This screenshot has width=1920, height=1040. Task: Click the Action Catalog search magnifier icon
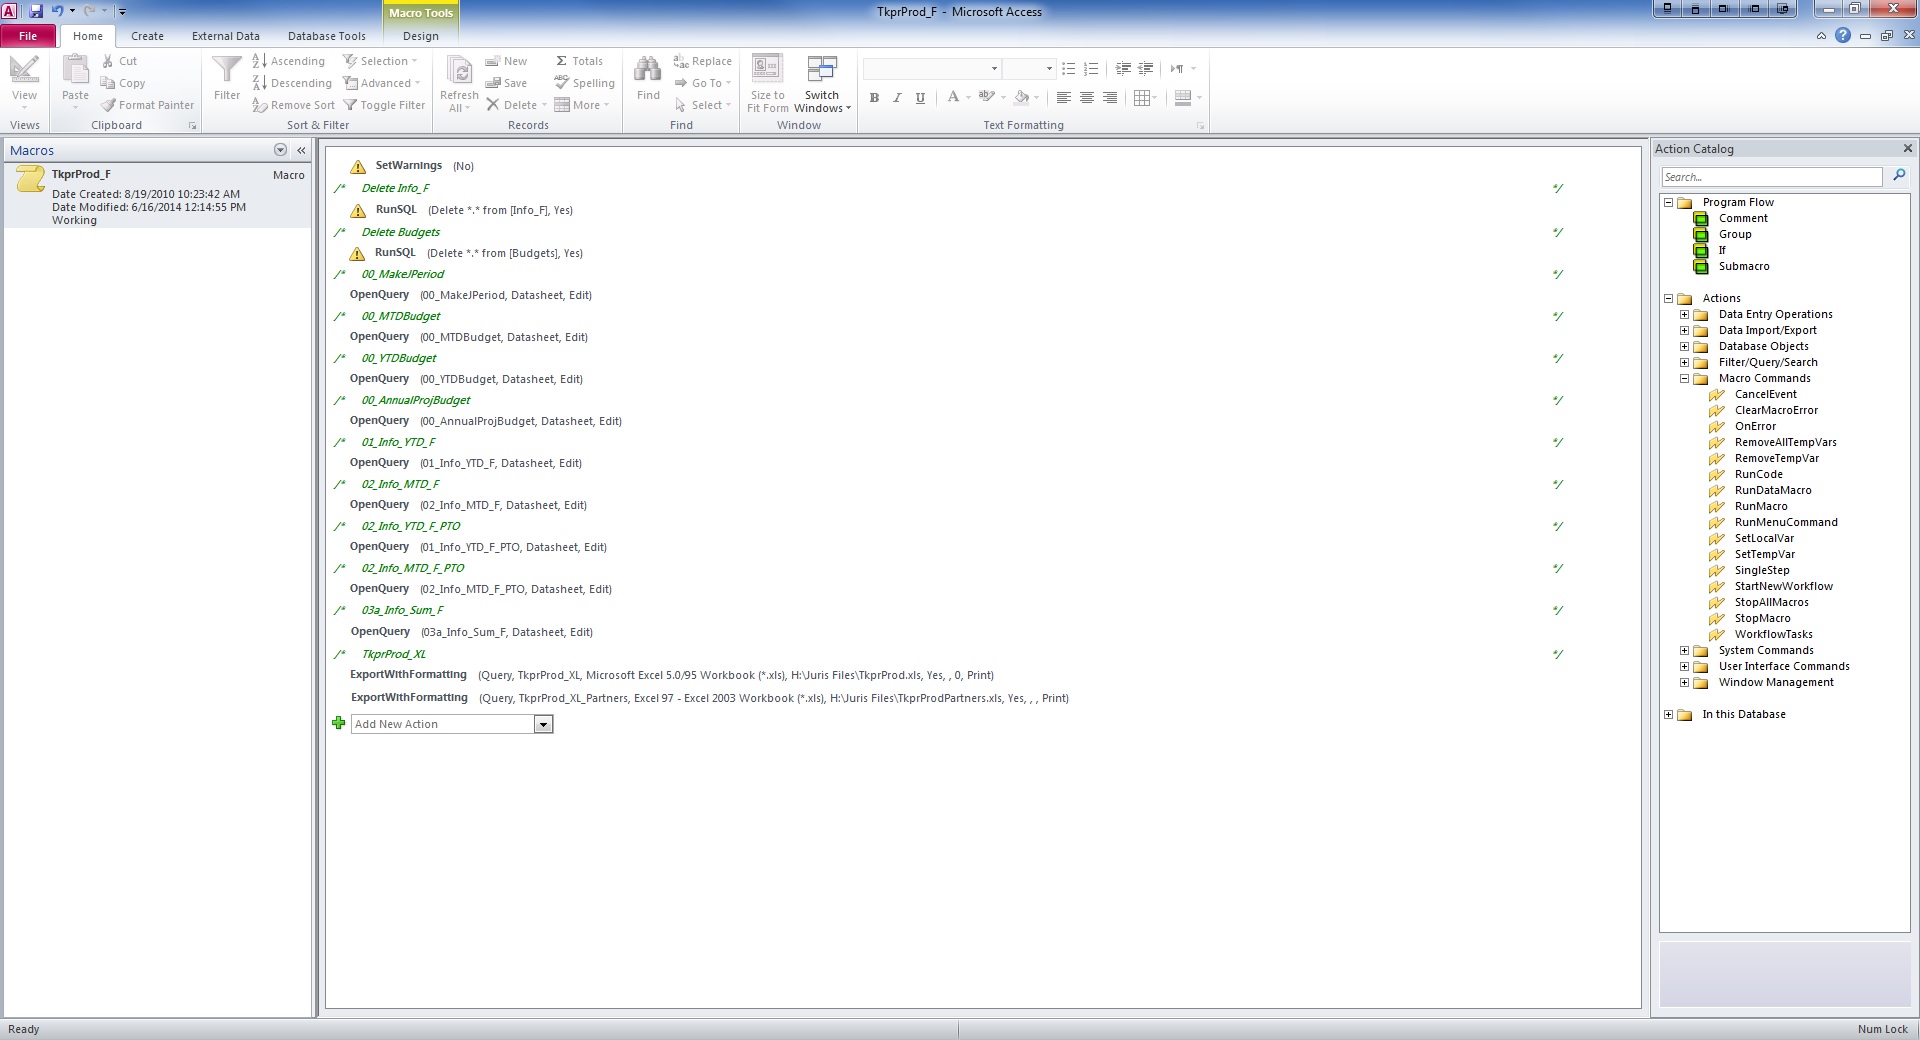(x=1899, y=176)
